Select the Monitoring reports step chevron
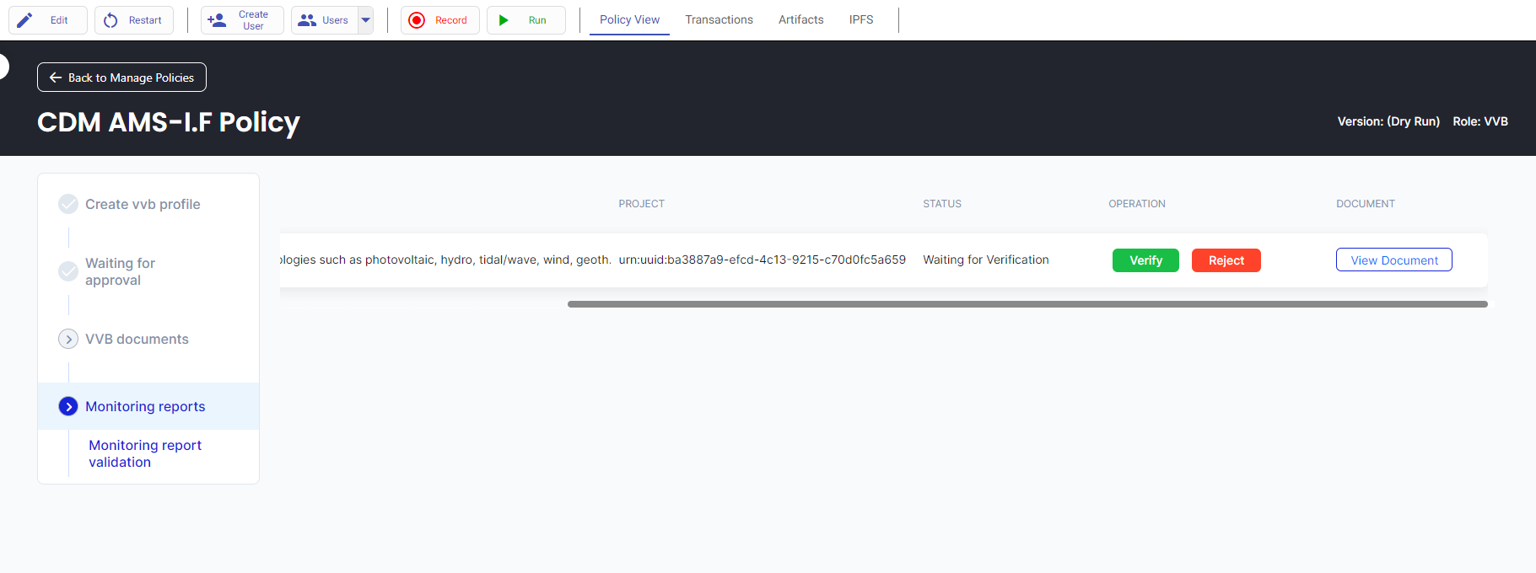 pyautogui.click(x=68, y=406)
